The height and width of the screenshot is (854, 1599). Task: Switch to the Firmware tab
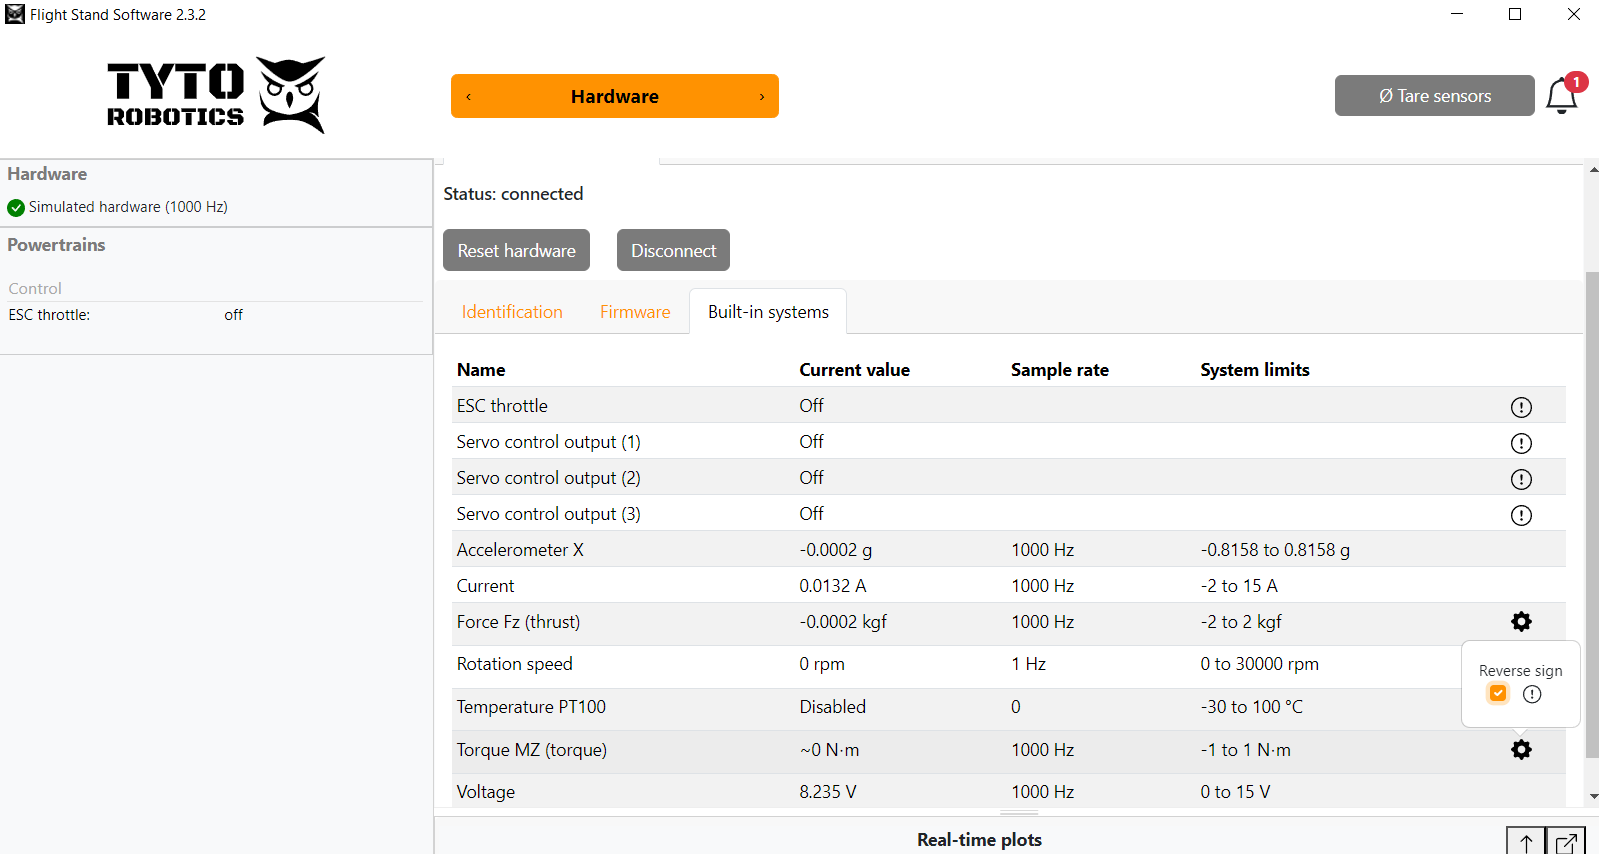pyautogui.click(x=635, y=312)
